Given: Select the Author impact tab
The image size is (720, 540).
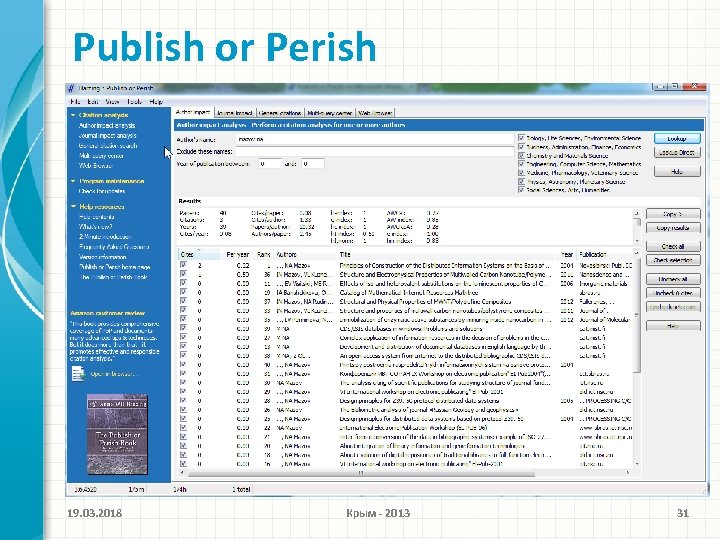Looking at the screenshot, I should pyautogui.click(x=193, y=112).
